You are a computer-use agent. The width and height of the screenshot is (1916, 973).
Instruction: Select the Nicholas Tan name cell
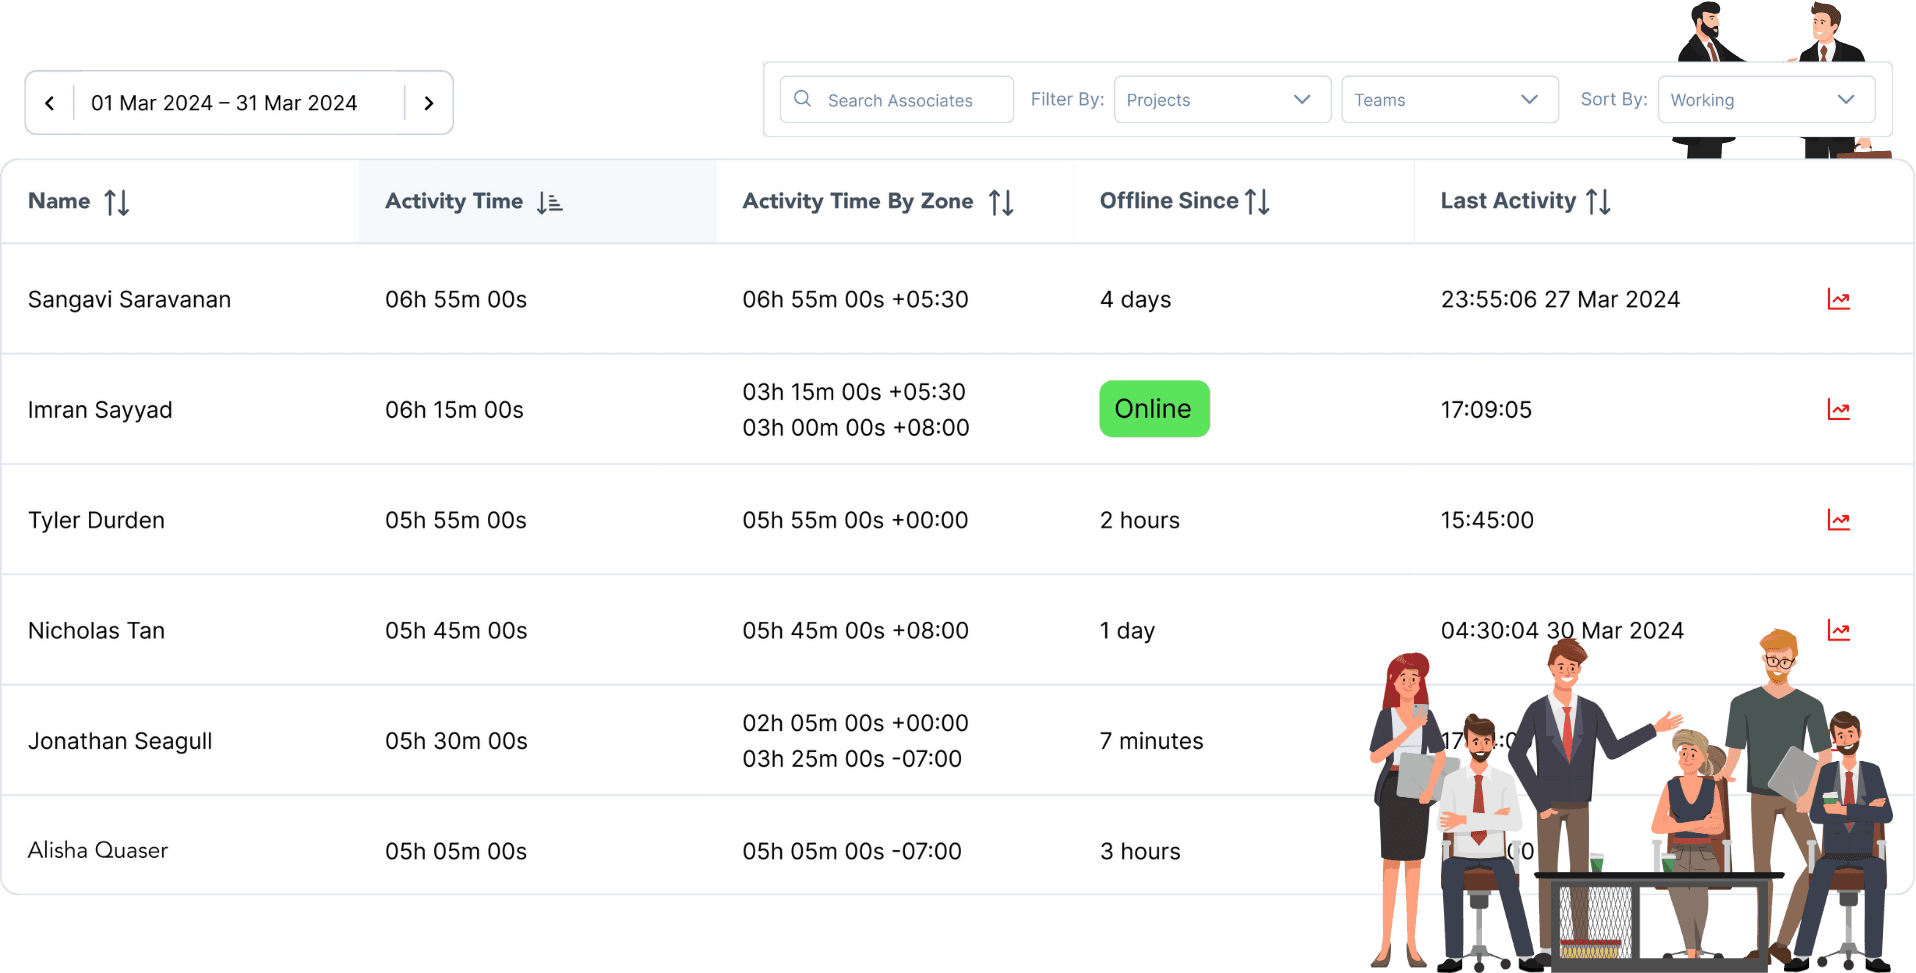coord(96,630)
